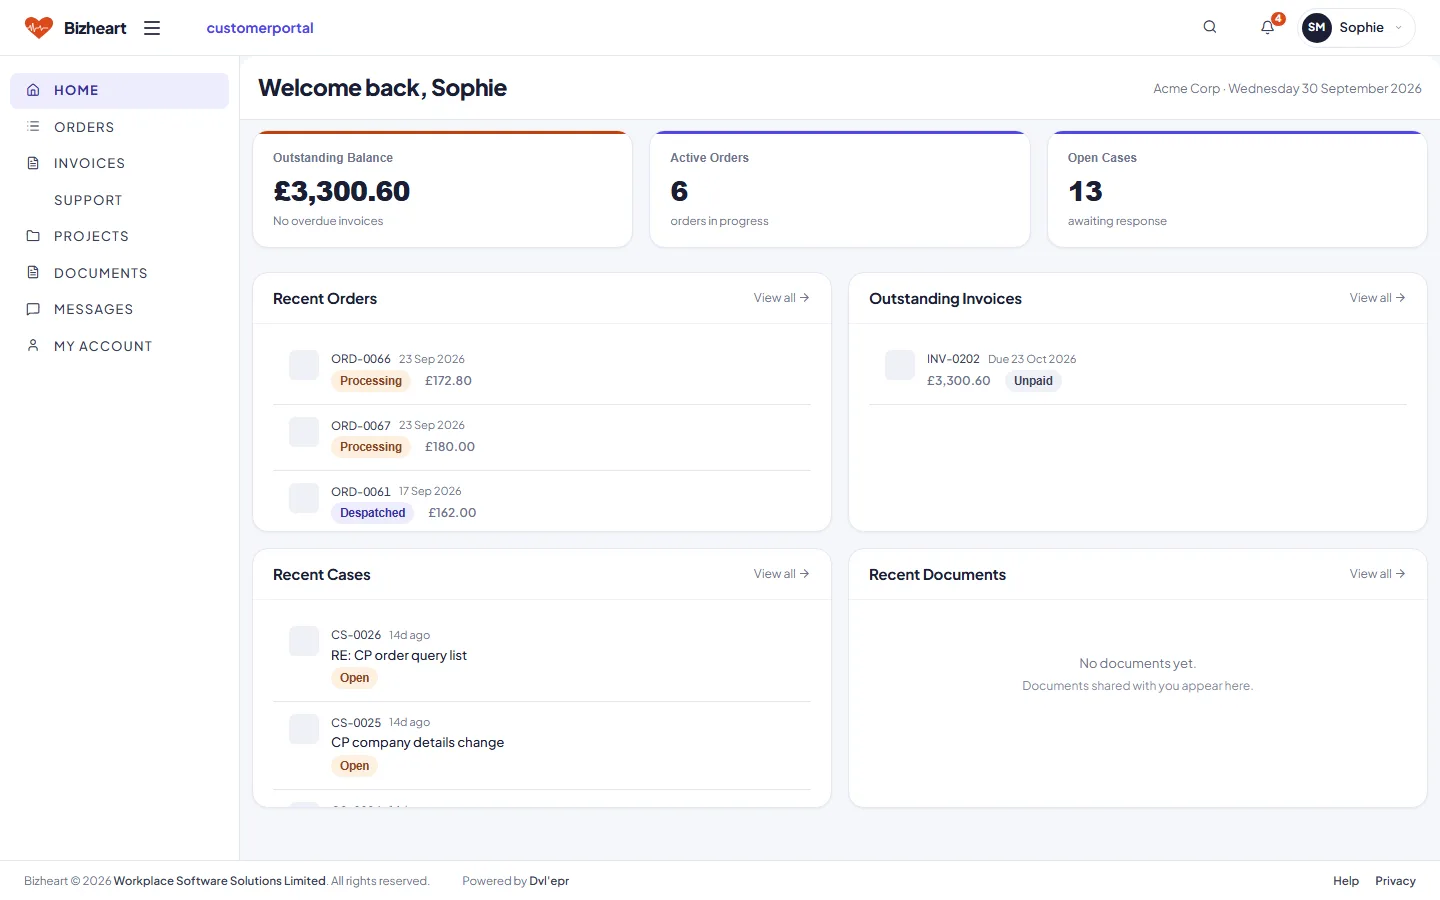This screenshot has height=900, width=1440.
Task: Click the Orders list icon in sidebar
Action: pos(33,127)
